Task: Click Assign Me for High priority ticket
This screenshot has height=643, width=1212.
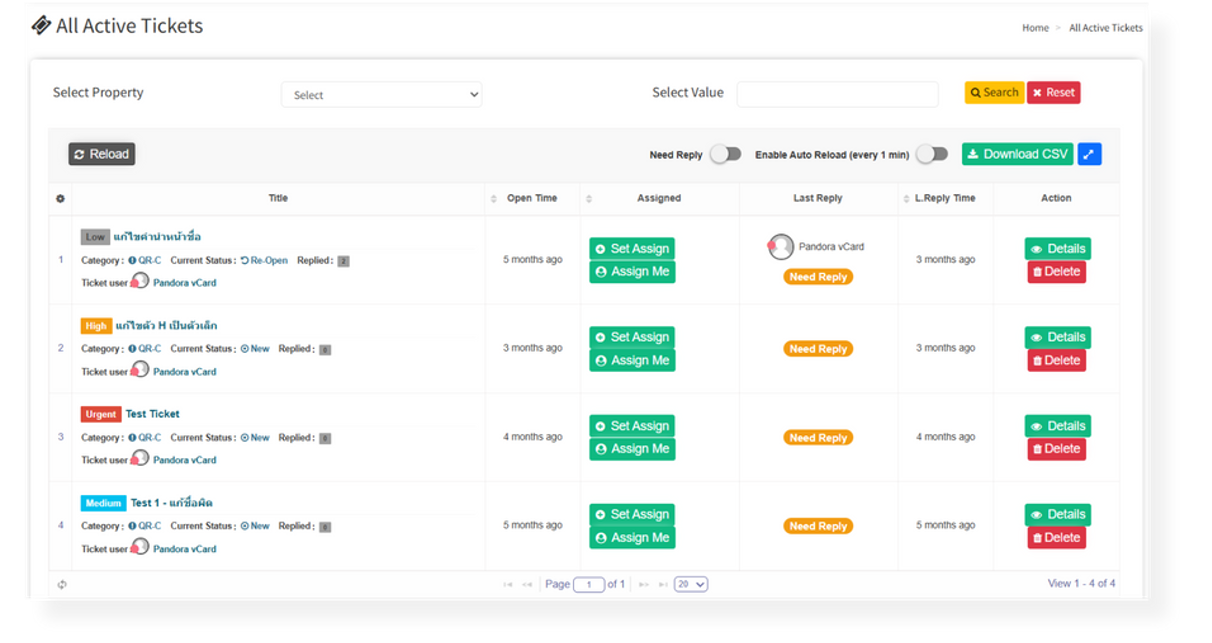Action: click(632, 360)
